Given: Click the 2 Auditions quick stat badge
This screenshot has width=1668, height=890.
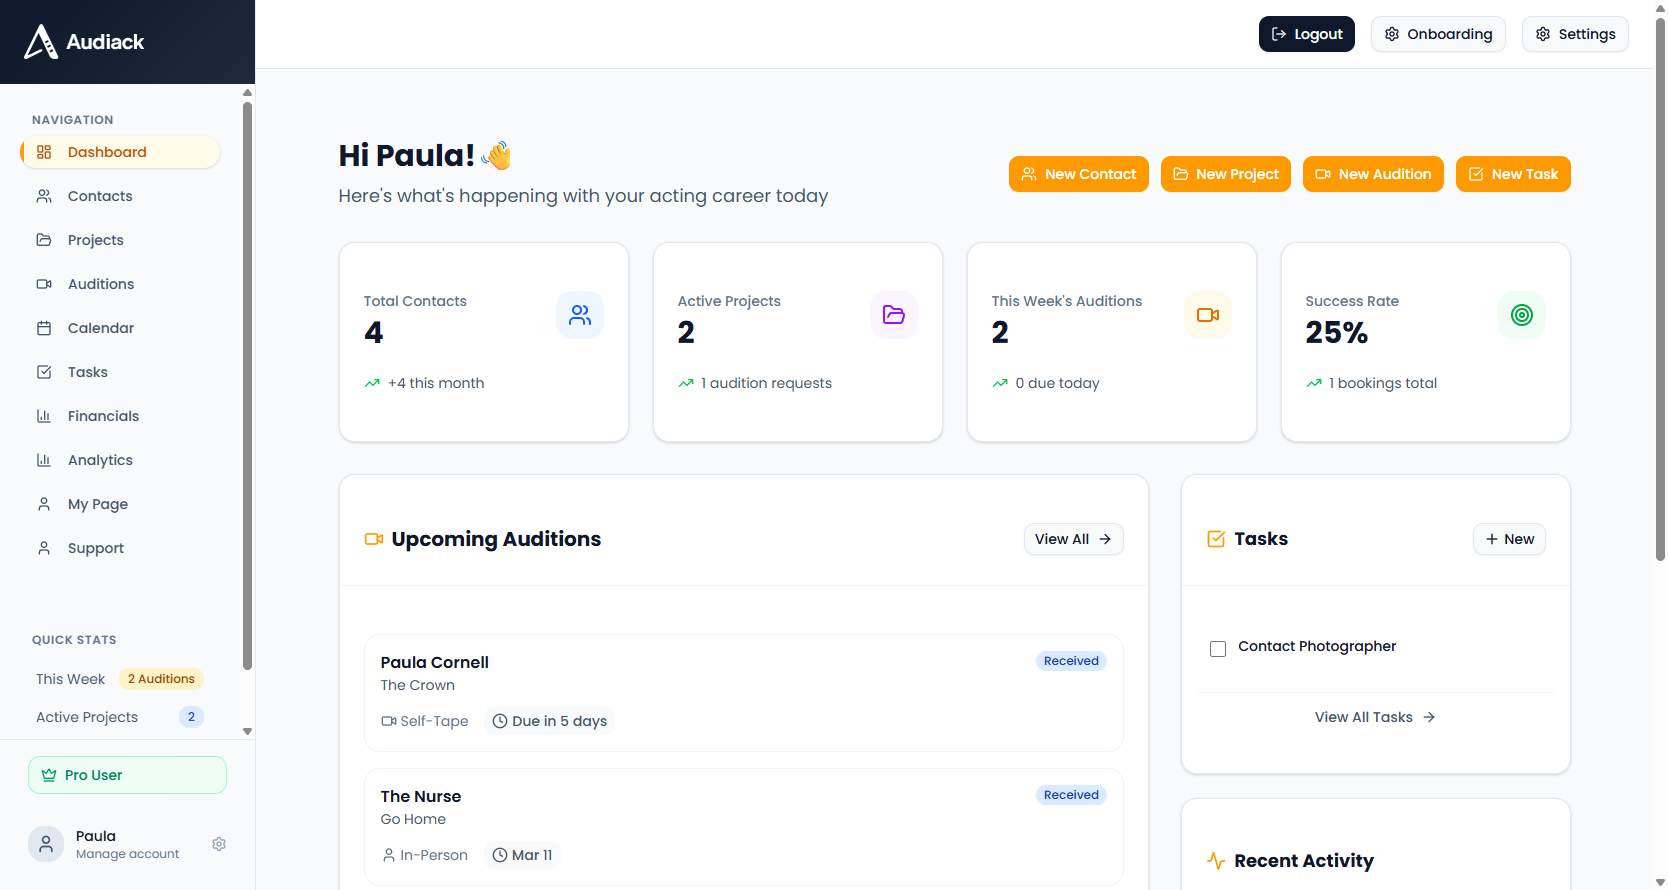Looking at the screenshot, I should point(161,679).
